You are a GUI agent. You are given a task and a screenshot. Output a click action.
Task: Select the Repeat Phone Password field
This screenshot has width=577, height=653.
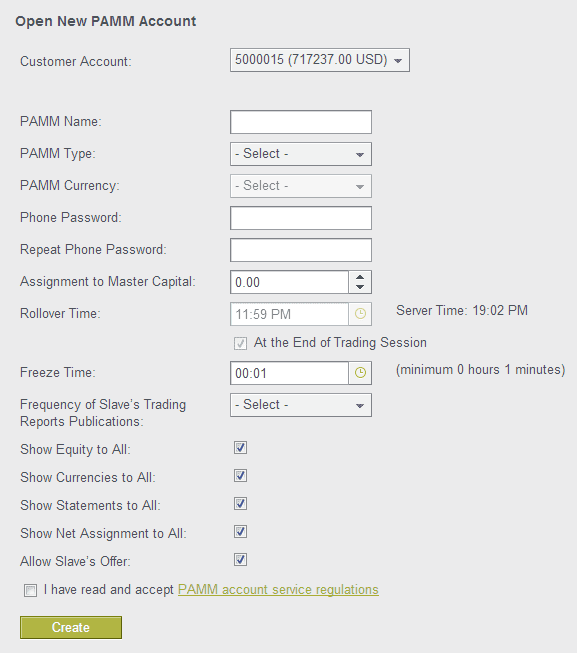point(301,250)
